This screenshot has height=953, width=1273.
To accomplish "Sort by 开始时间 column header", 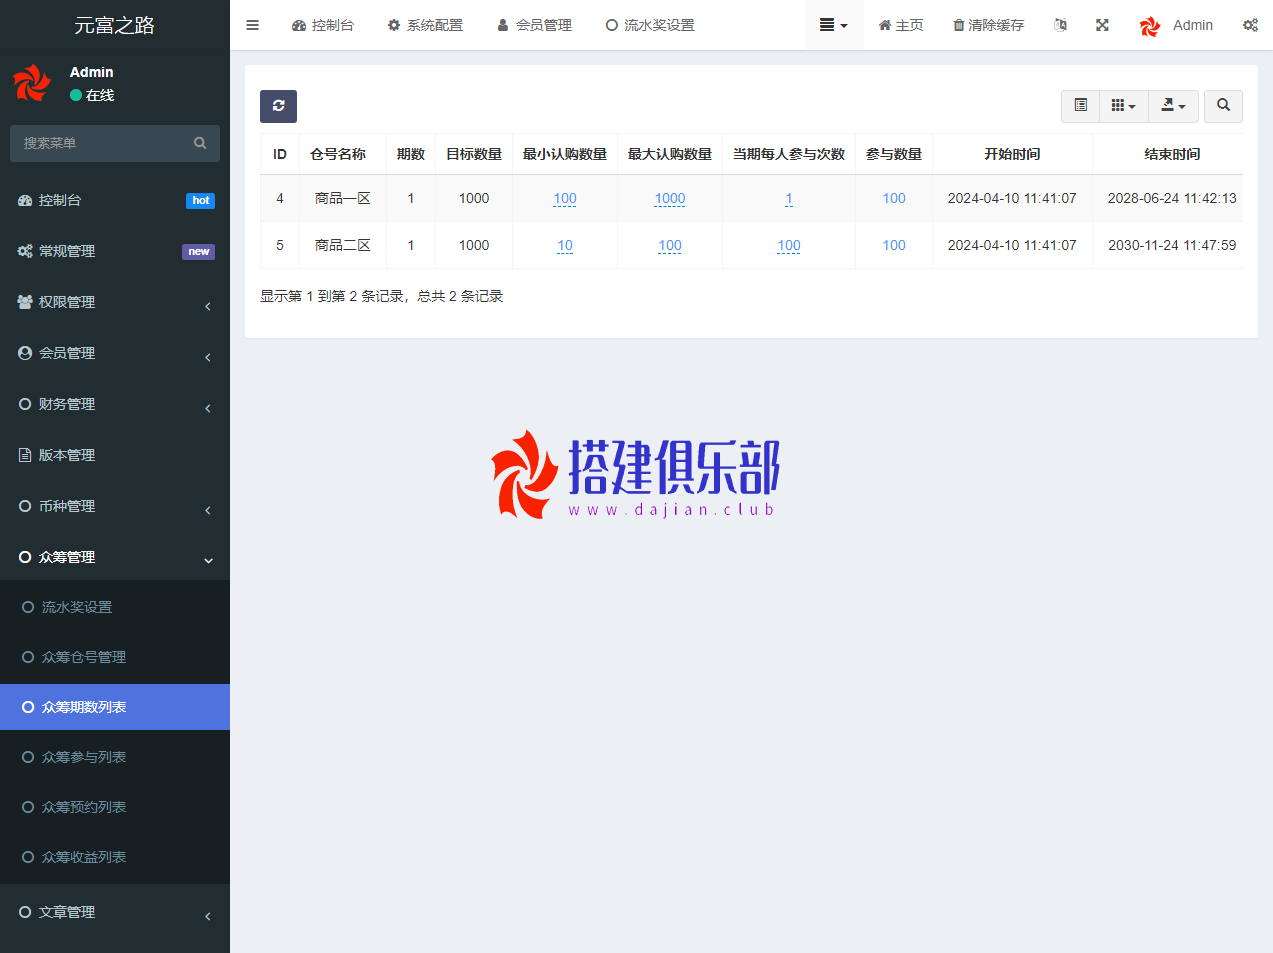I will click(1012, 154).
